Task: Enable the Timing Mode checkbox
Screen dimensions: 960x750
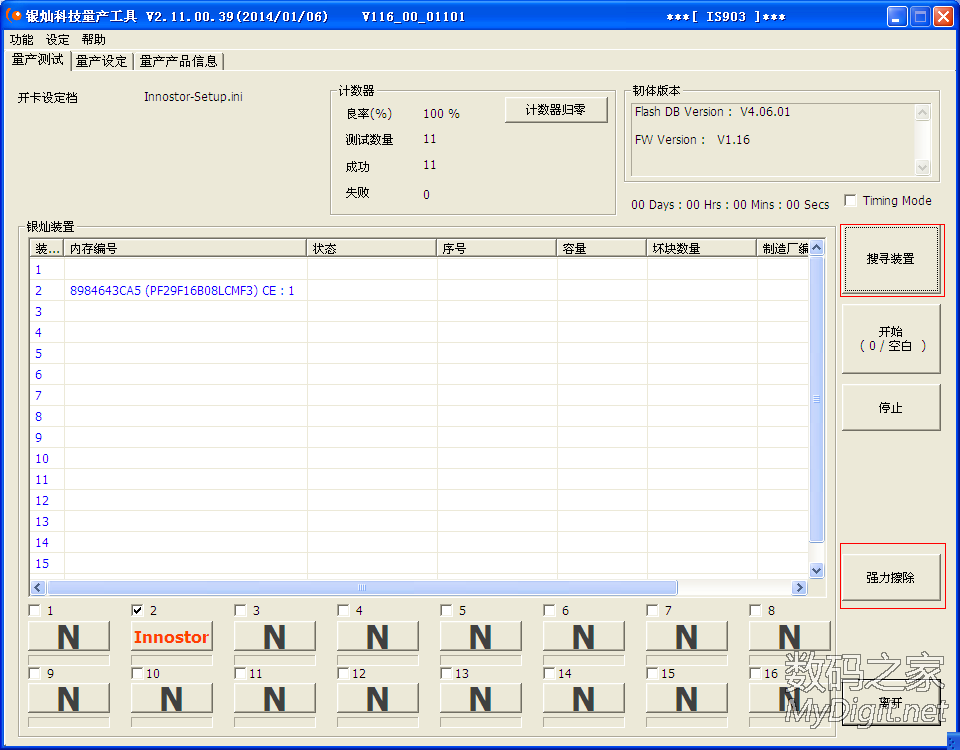Action: (x=850, y=201)
